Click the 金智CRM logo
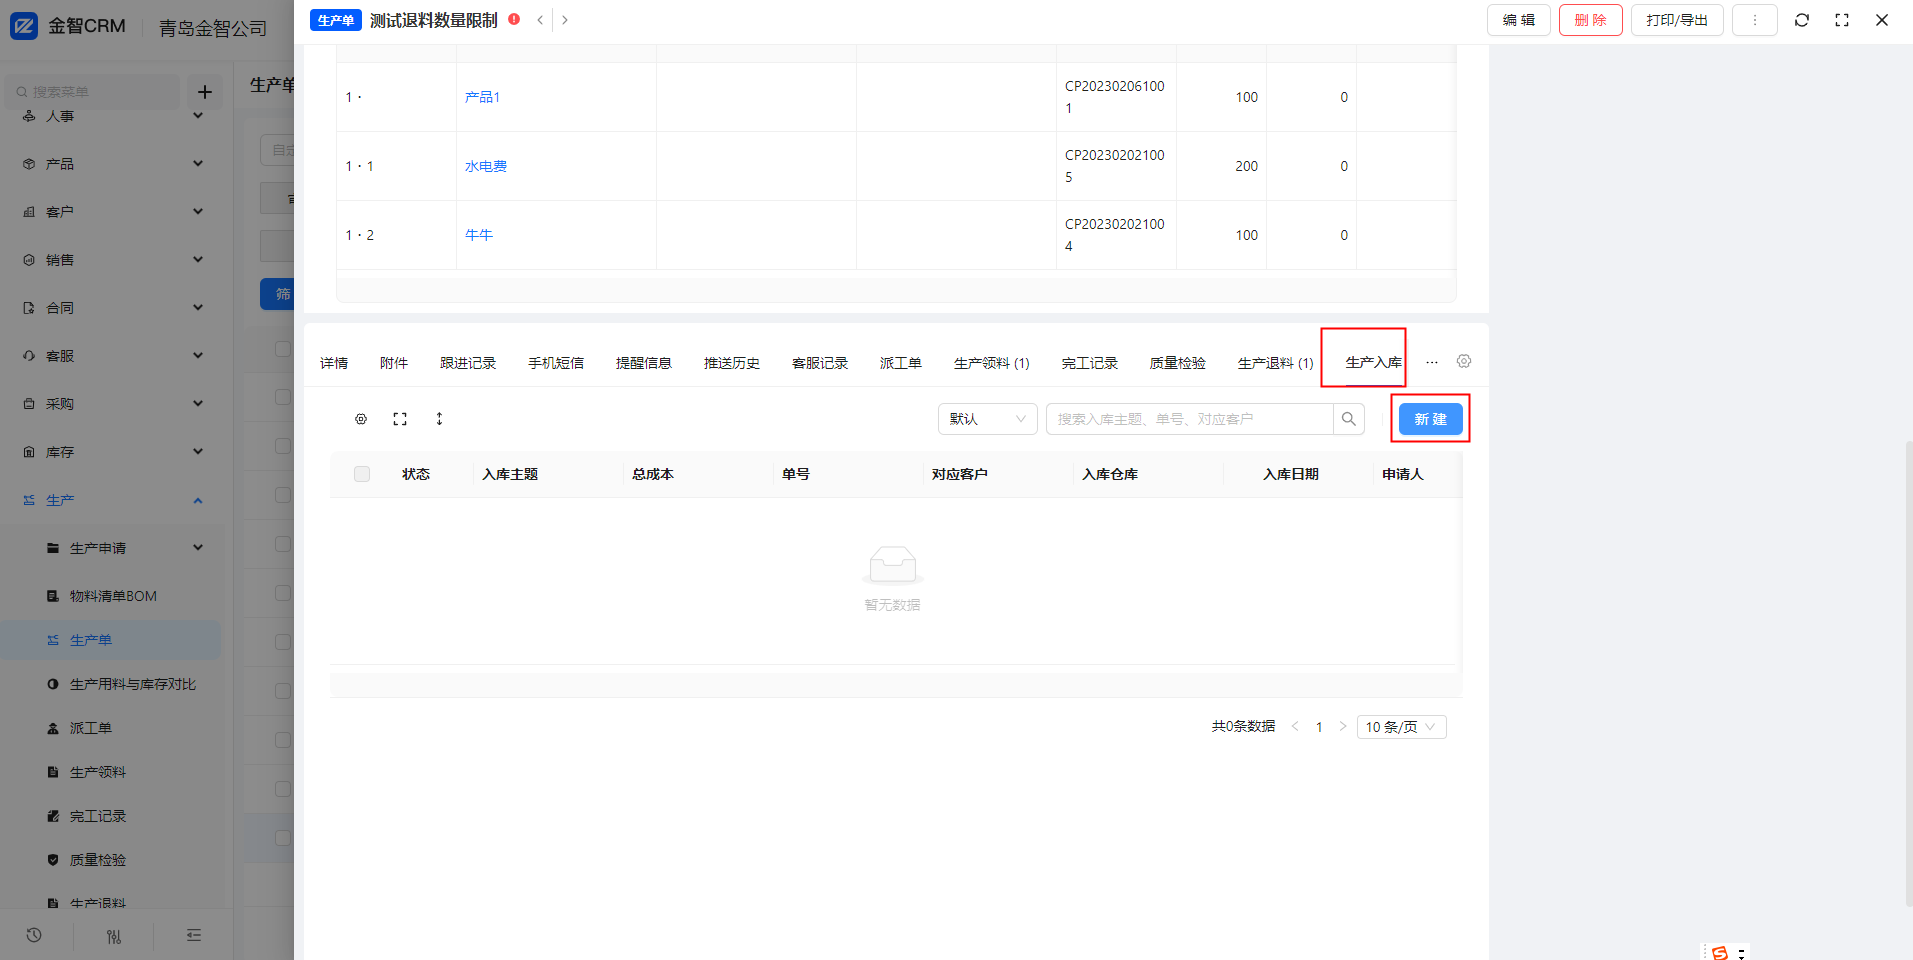This screenshot has width=1913, height=960. tap(68, 26)
